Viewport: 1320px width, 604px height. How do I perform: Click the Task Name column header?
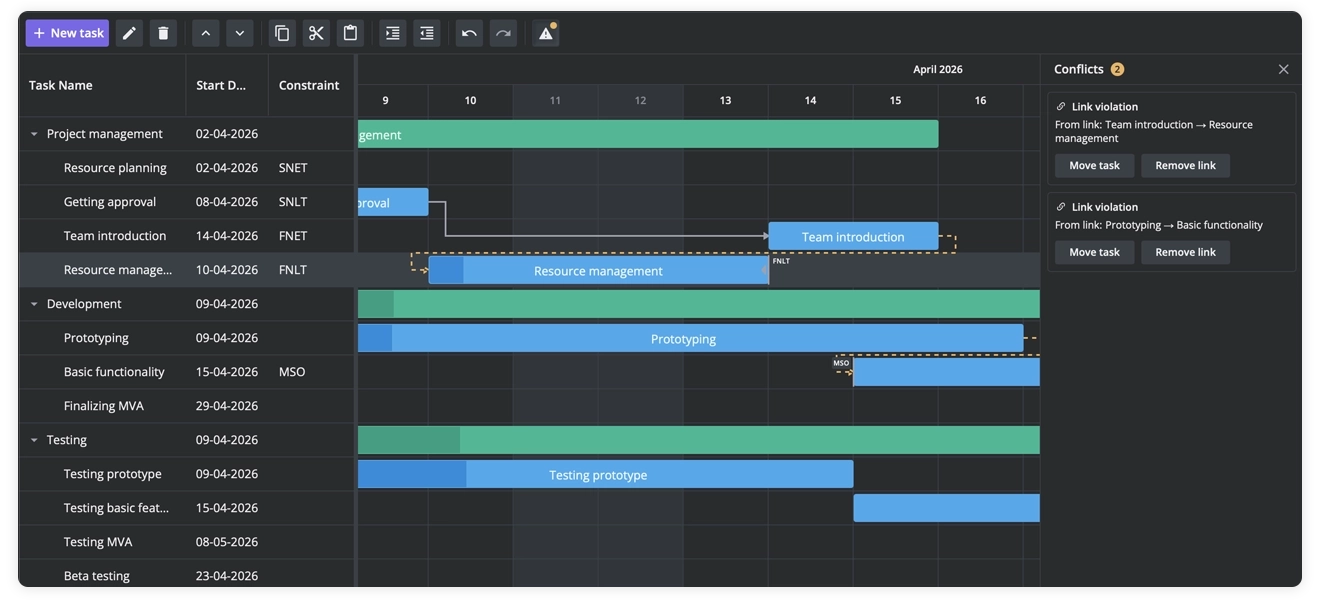pyautogui.click(x=102, y=85)
